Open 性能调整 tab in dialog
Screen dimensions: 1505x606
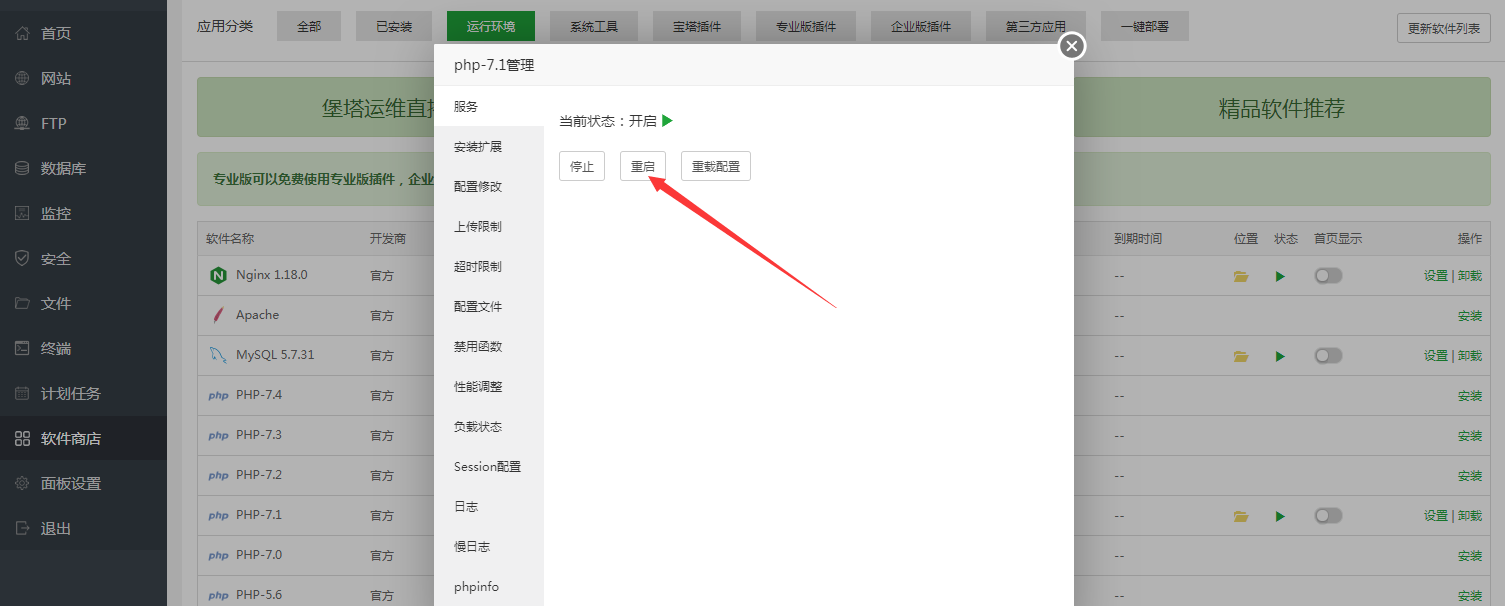(x=489, y=387)
